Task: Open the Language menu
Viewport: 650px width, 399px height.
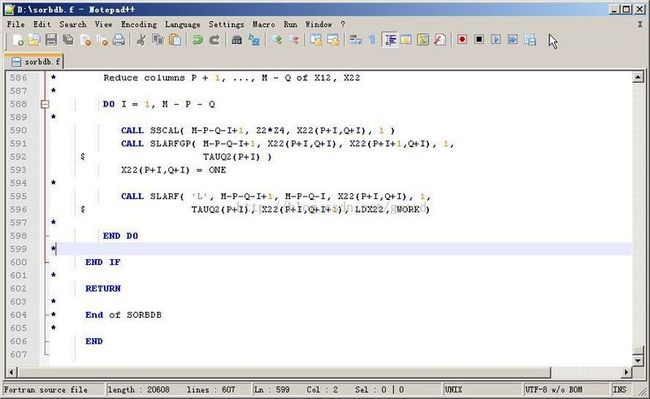Action: pyautogui.click(x=182, y=24)
